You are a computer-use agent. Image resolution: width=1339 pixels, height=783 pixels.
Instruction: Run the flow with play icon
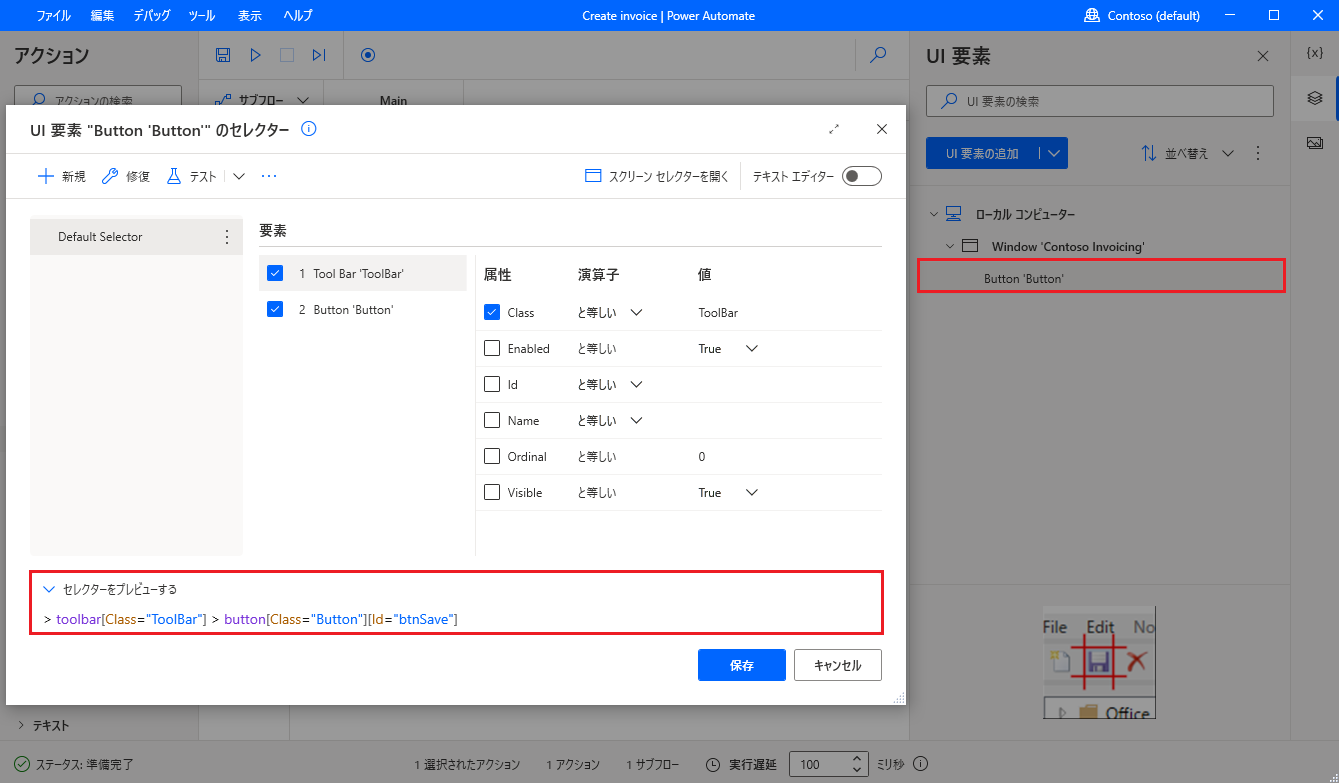[255, 55]
